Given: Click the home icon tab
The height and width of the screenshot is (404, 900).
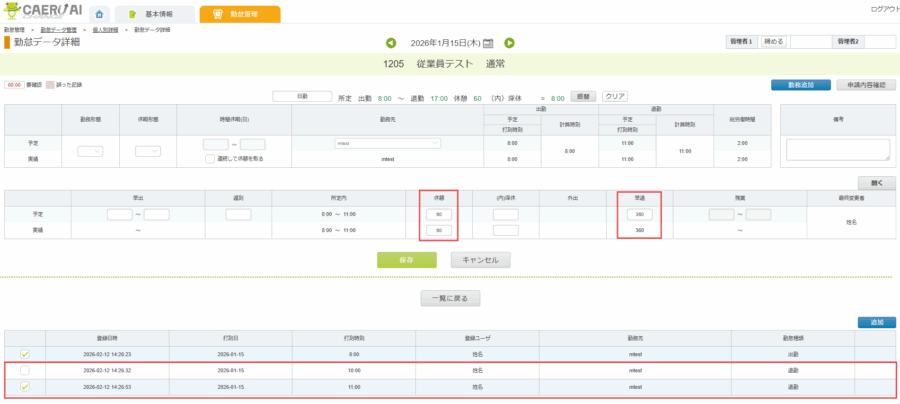Looking at the screenshot, I should (100, 14).
